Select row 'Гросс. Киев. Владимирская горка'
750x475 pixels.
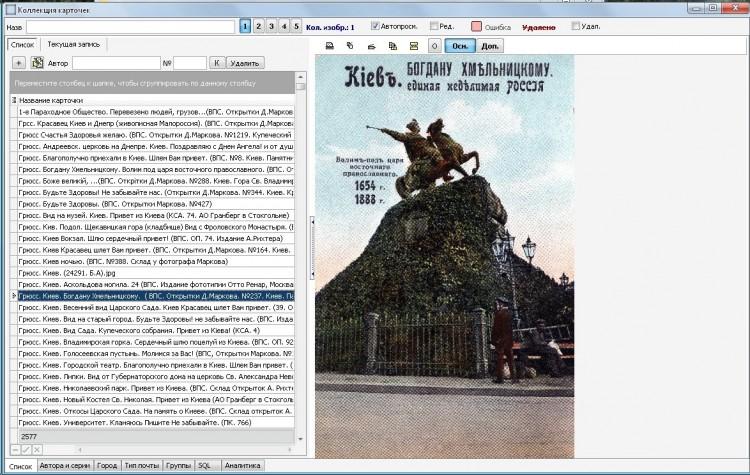[x=156, y=342]
